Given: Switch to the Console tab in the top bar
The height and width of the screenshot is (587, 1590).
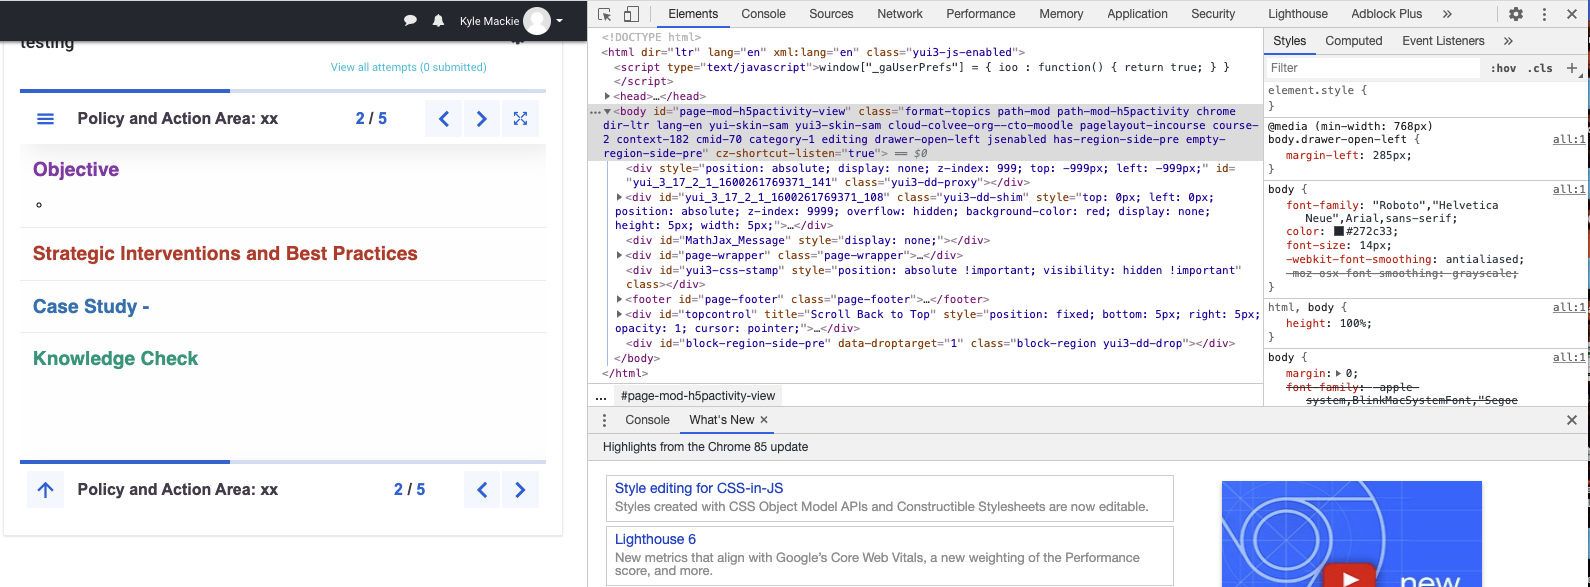Looking at the screenshot, I should click(763, 14).
